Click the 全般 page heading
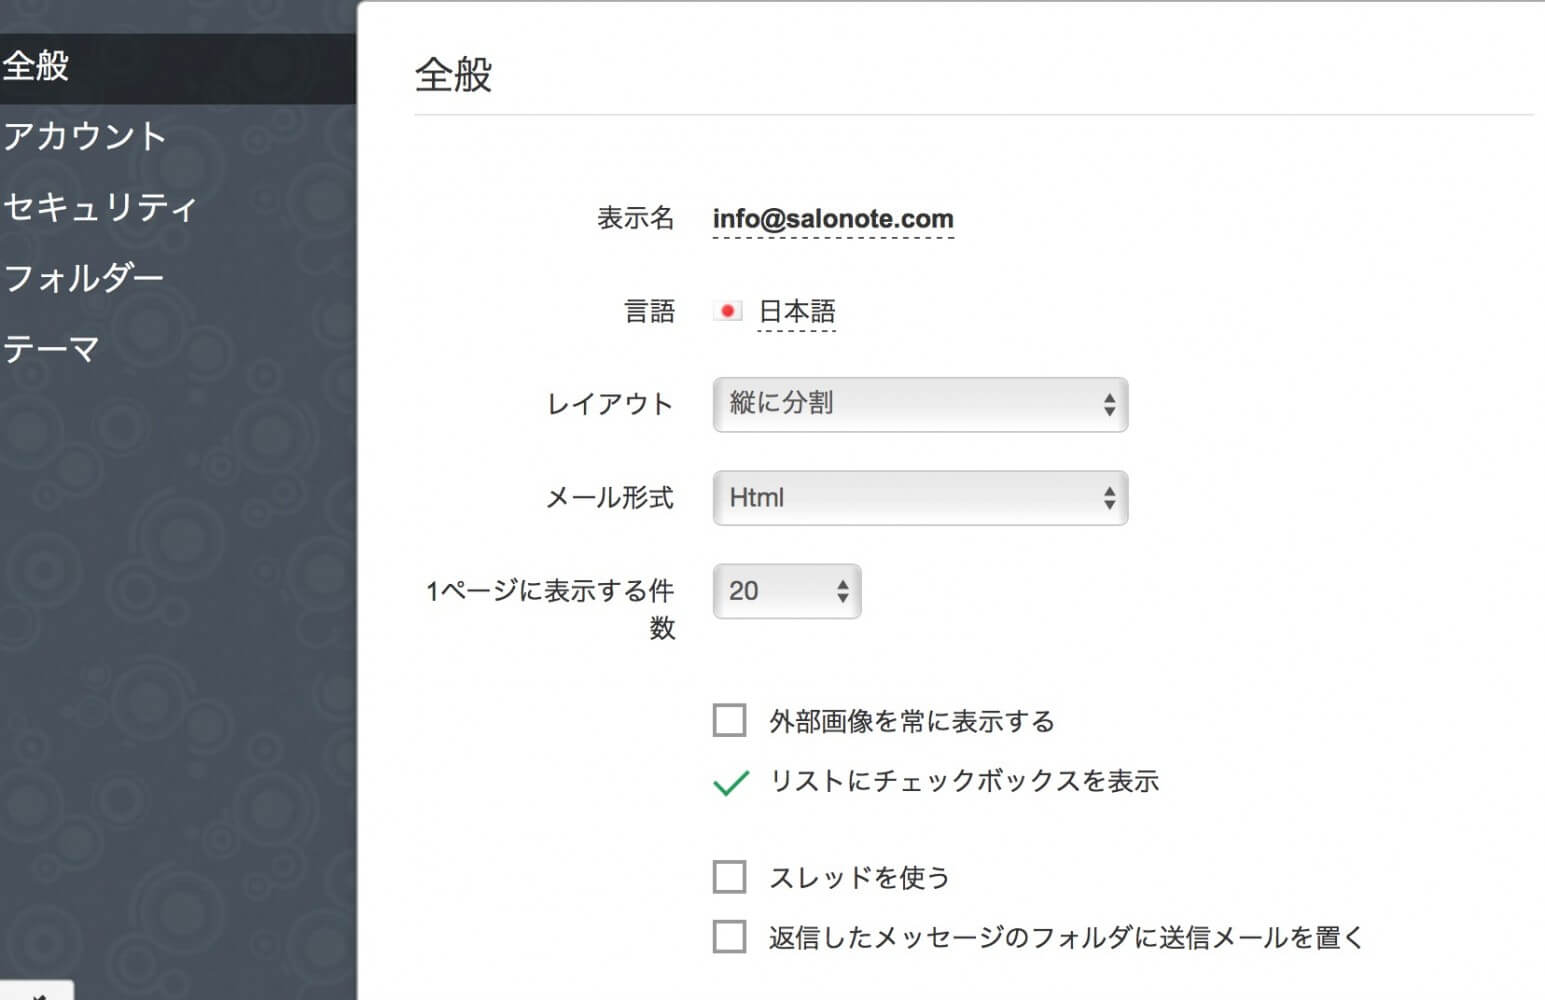This screenshot has width=1545, height=1000. (454, 75)
